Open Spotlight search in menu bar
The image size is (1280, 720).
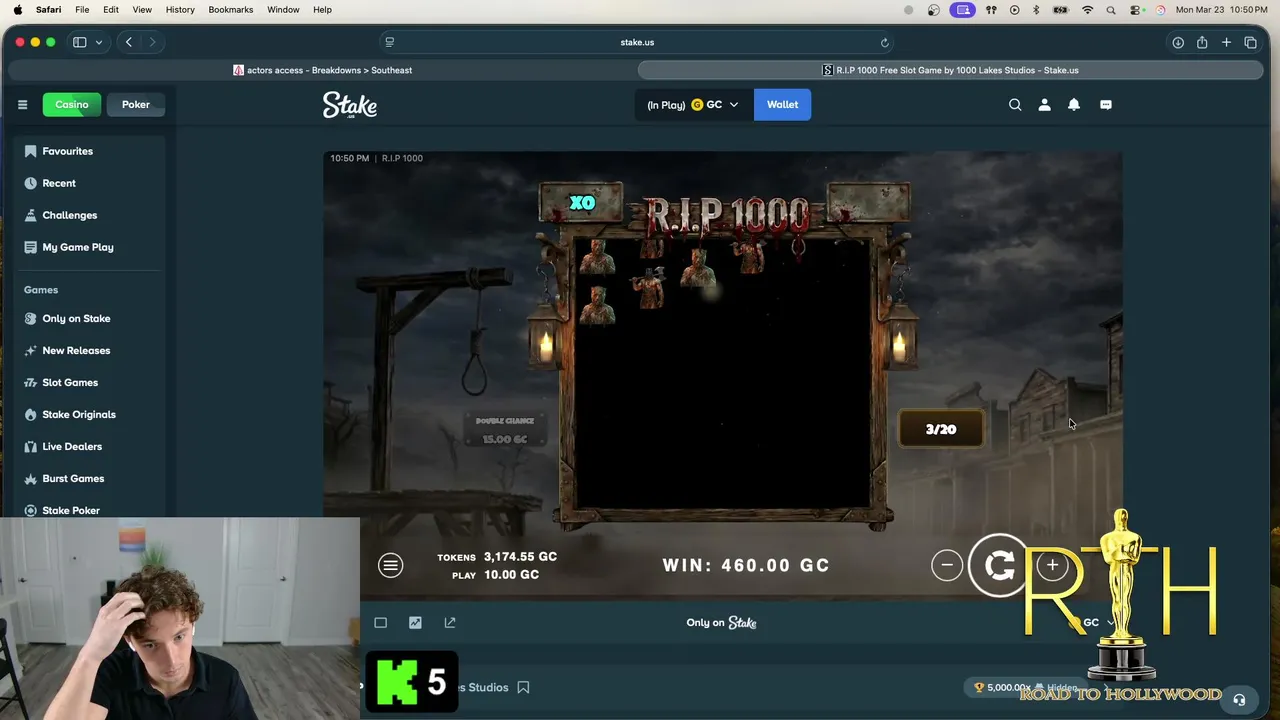pyautogui.click(x=1111, y=10)
